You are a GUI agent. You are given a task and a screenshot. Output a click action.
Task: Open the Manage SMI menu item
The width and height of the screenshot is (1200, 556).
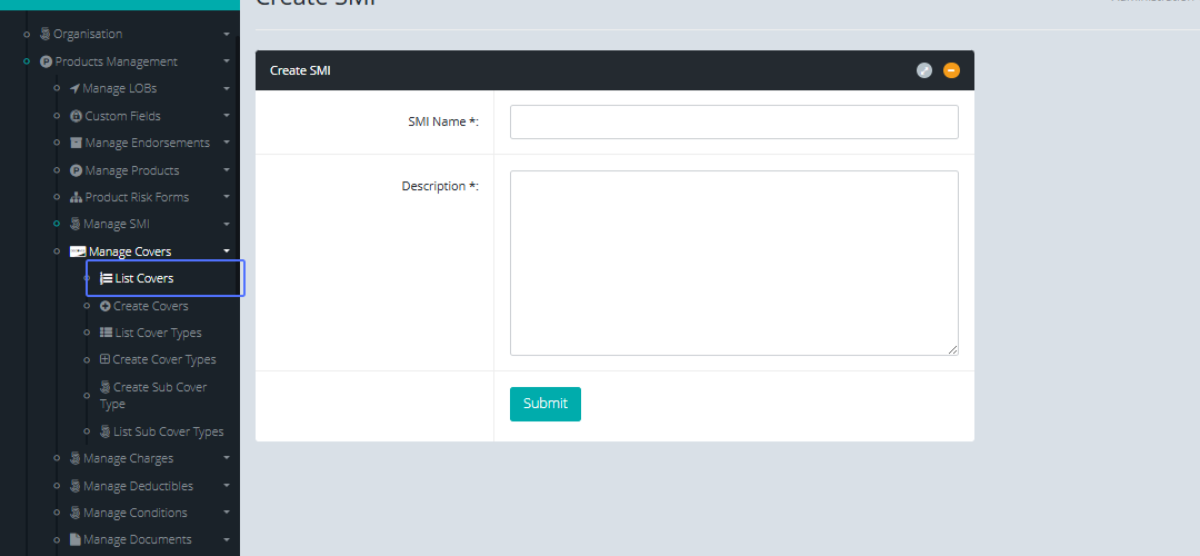[116, 225]
